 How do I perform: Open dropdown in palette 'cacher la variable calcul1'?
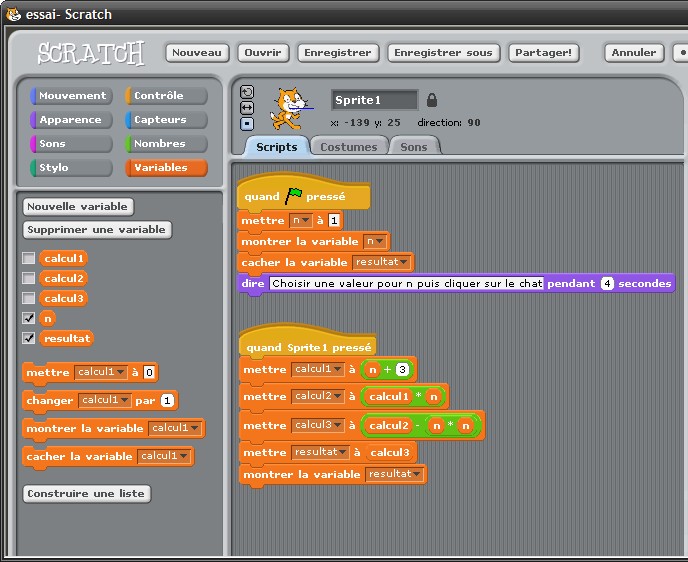click(164, 456)
